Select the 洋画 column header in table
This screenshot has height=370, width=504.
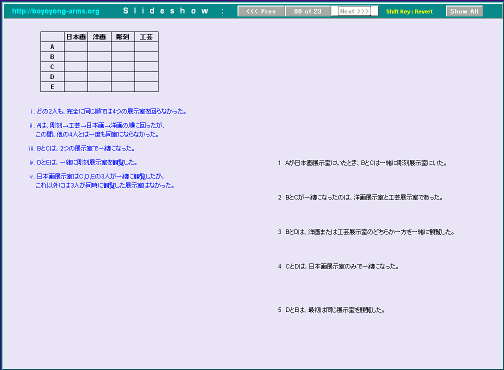tap(99, 37)
